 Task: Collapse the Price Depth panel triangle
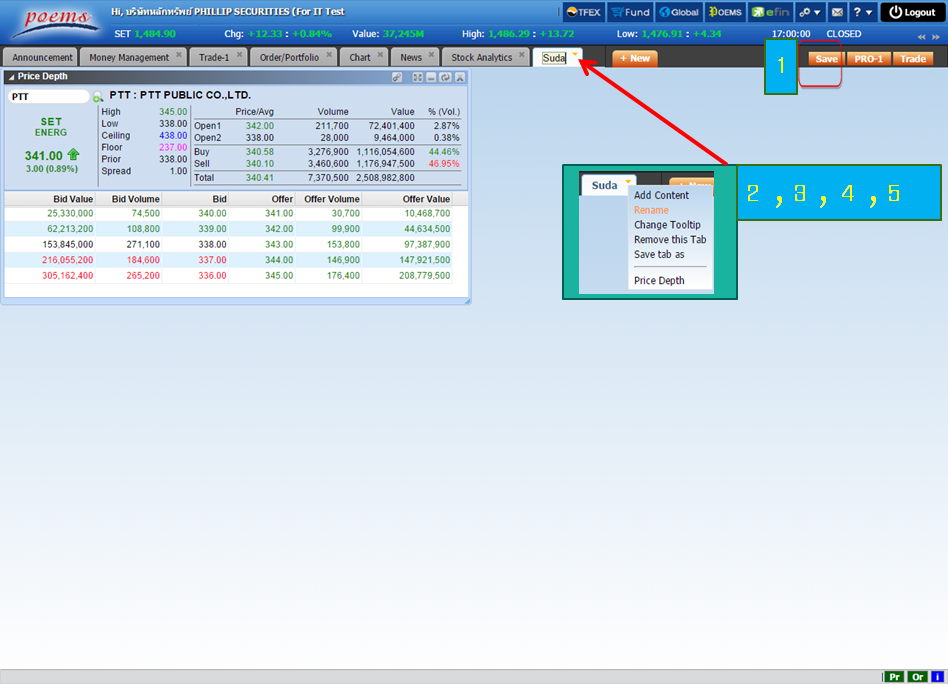[11, 77]
